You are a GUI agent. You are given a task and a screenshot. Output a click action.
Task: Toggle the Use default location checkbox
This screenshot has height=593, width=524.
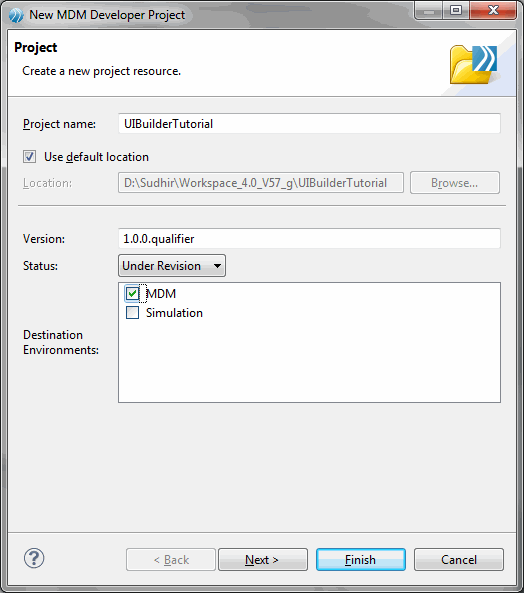click(29, 157)
